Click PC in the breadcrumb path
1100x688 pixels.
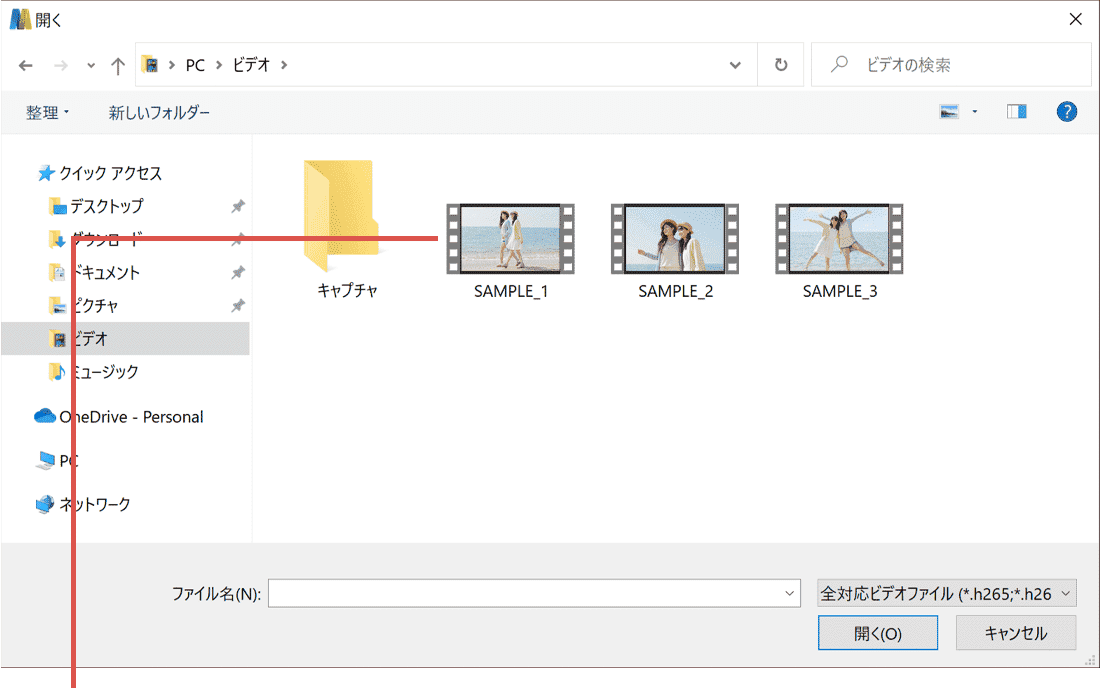click(x=194, y=64)
